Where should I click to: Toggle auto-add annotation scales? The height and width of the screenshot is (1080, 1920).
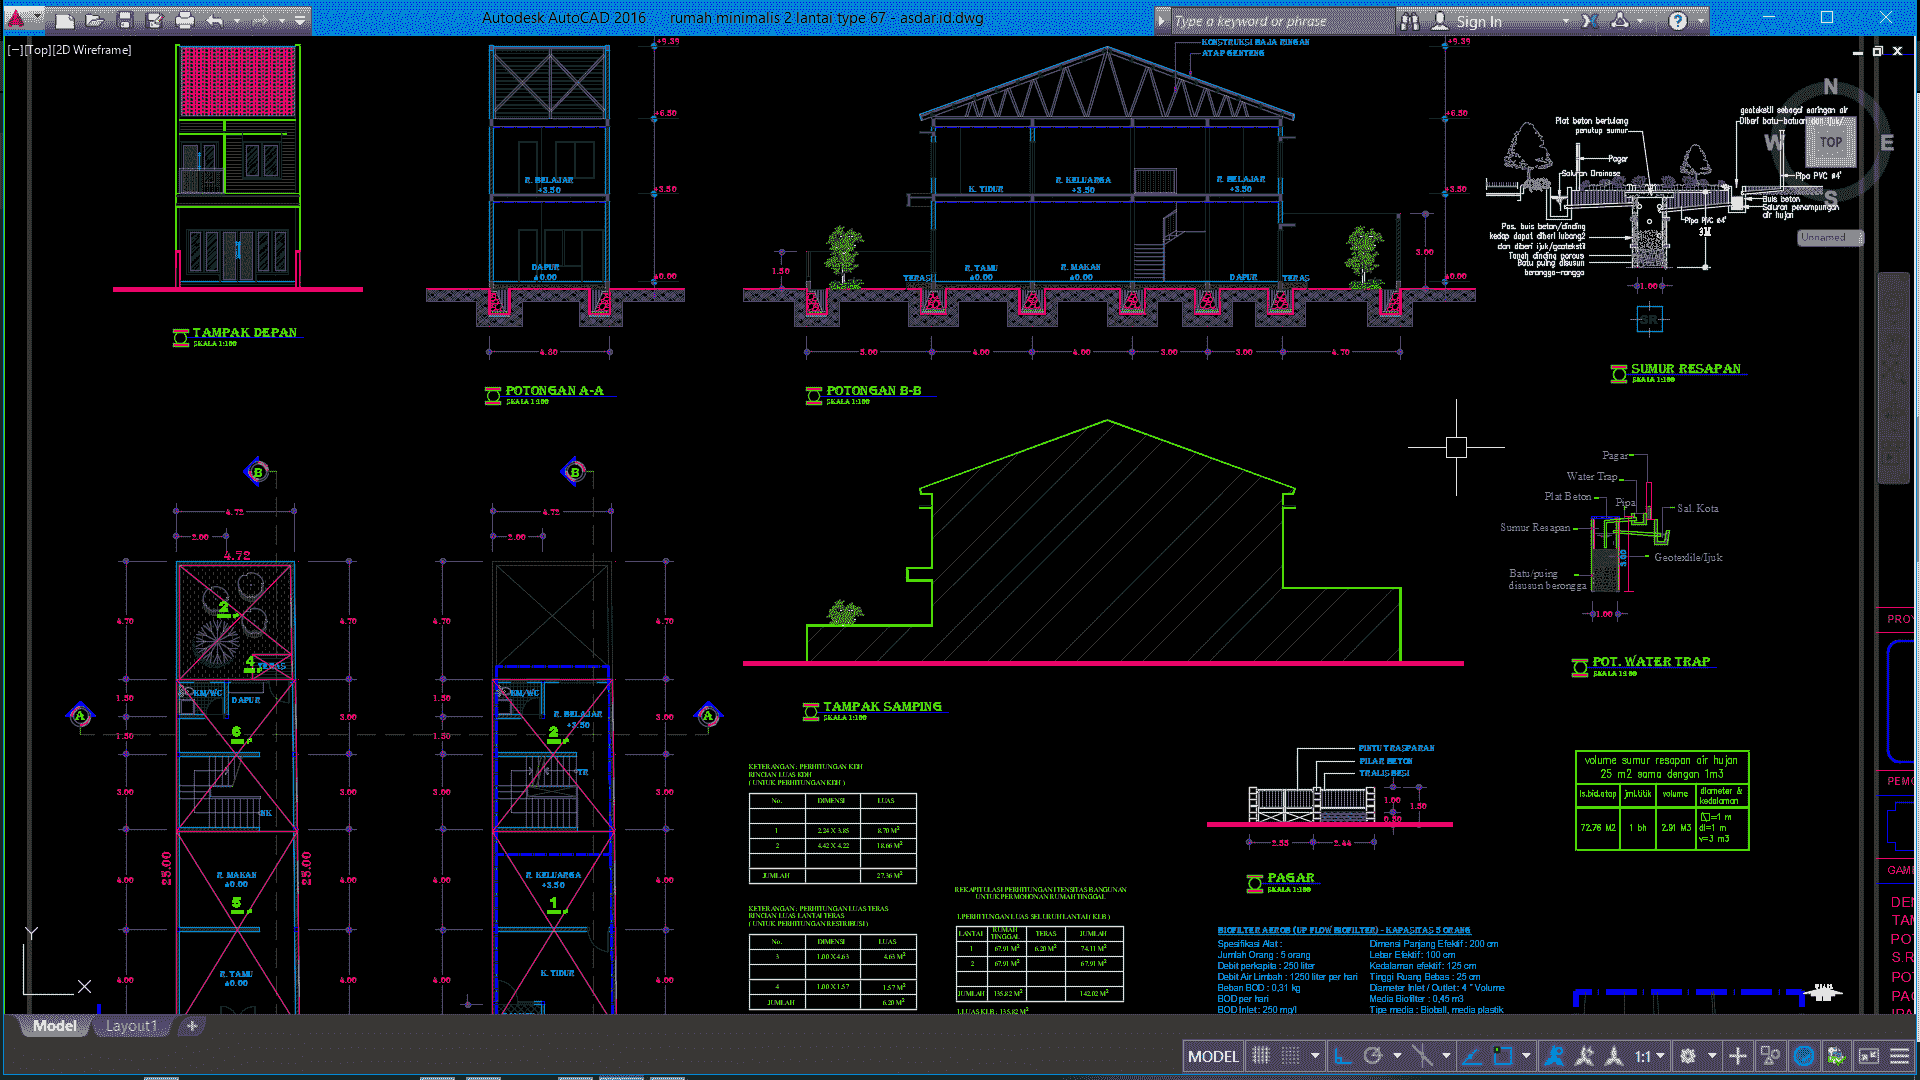tap(1584, 1056)
